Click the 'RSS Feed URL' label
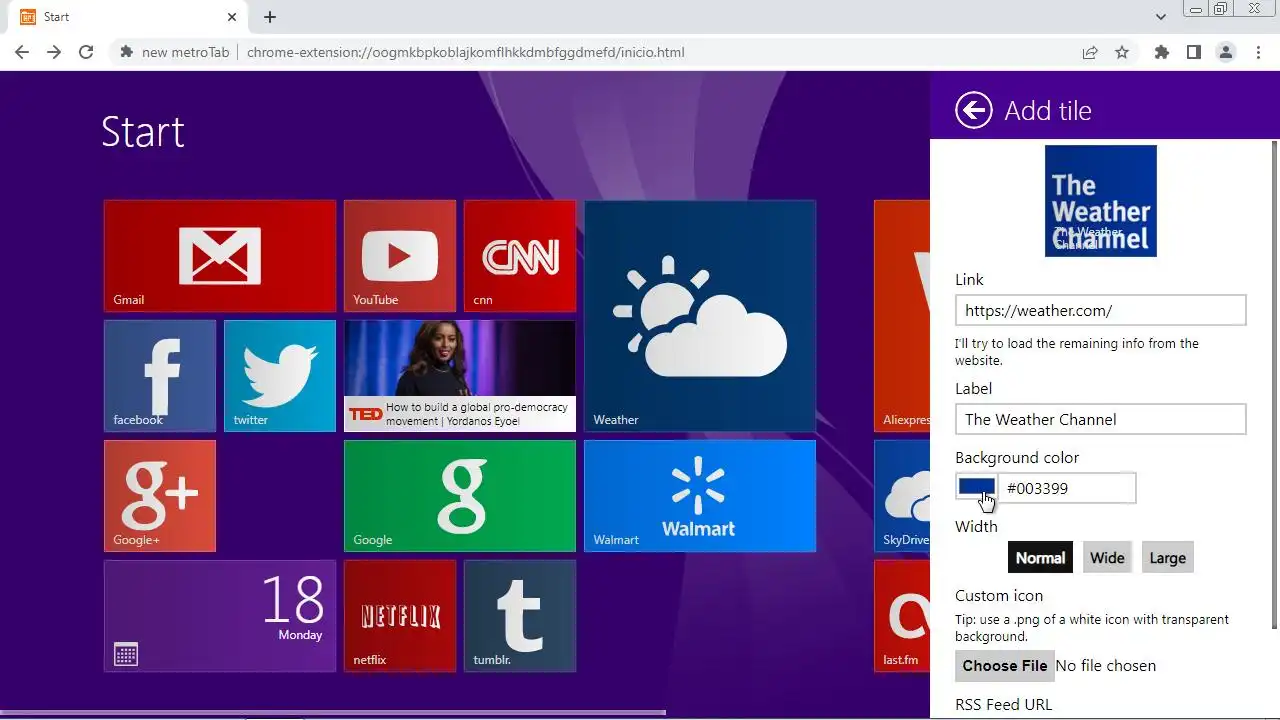 tap(1004, 704)
